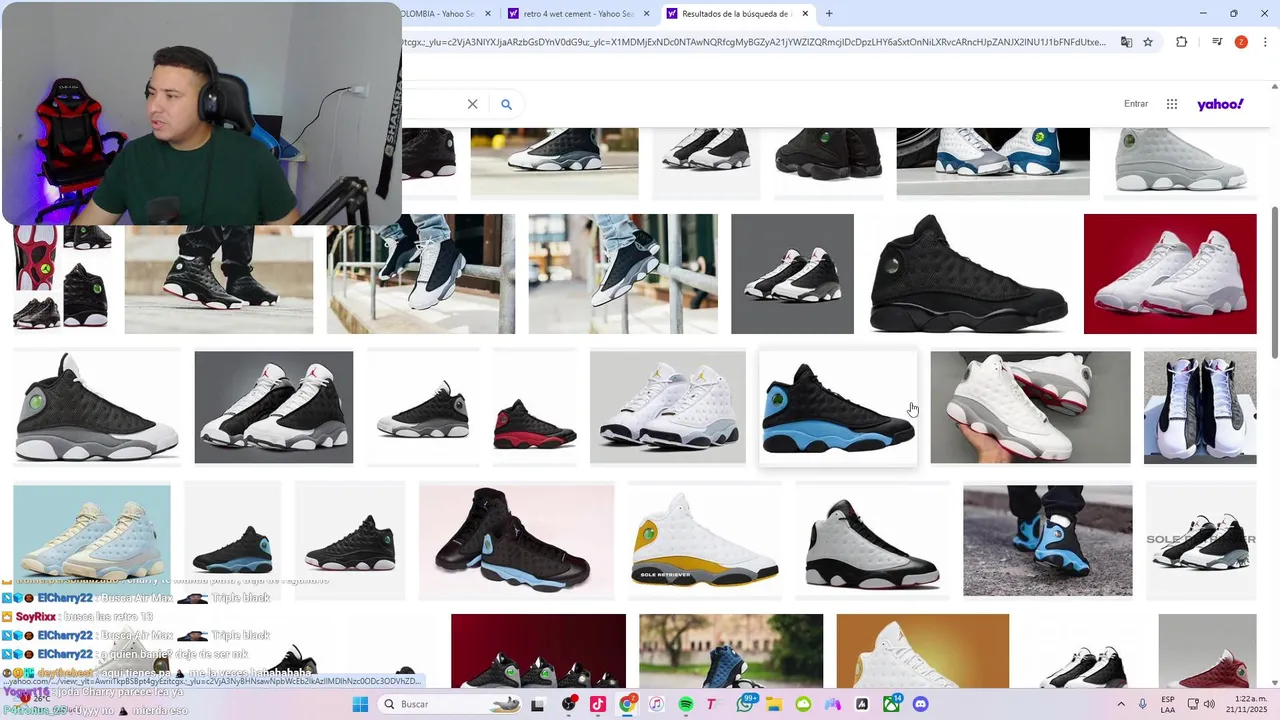The height and width of the screenshot is (720, 1280).
Task: Bookmark this page with the star icon
Action: (x=1148, y=42)
